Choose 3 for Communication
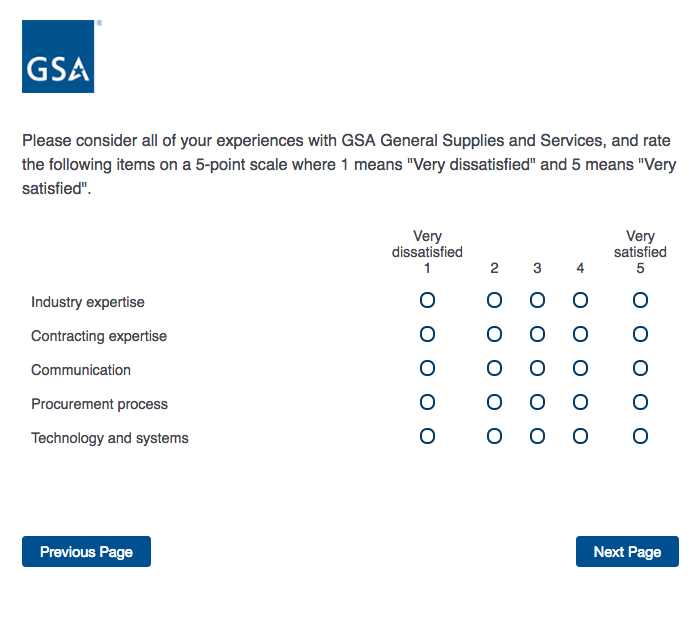Viewport: 700px width, 625px height. (537, 368)
